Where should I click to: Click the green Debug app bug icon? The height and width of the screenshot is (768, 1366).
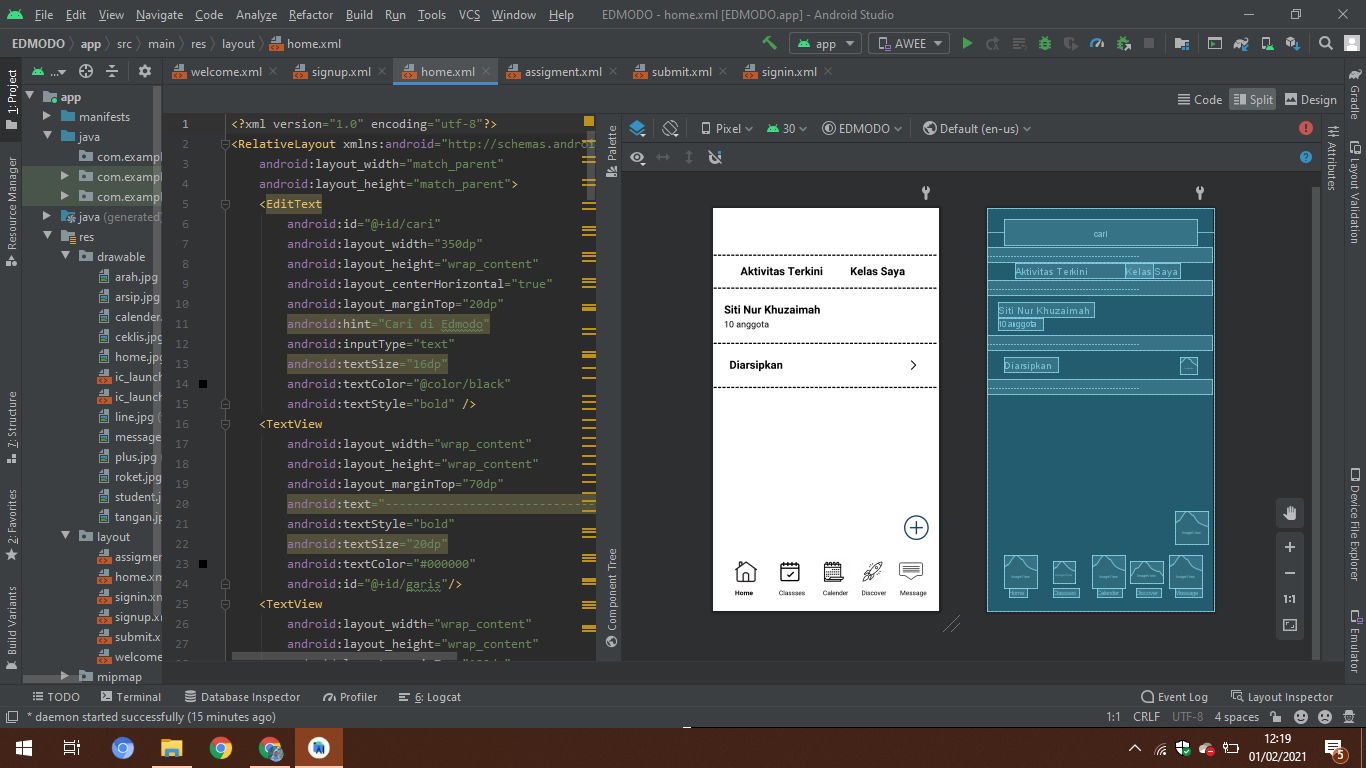(1045, 43)
